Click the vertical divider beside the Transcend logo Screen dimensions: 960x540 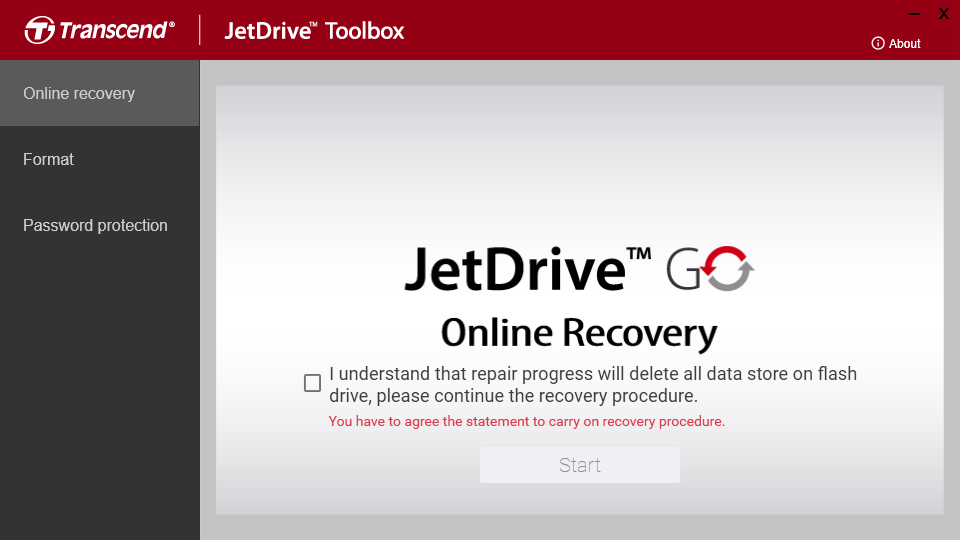click(200, 30)
